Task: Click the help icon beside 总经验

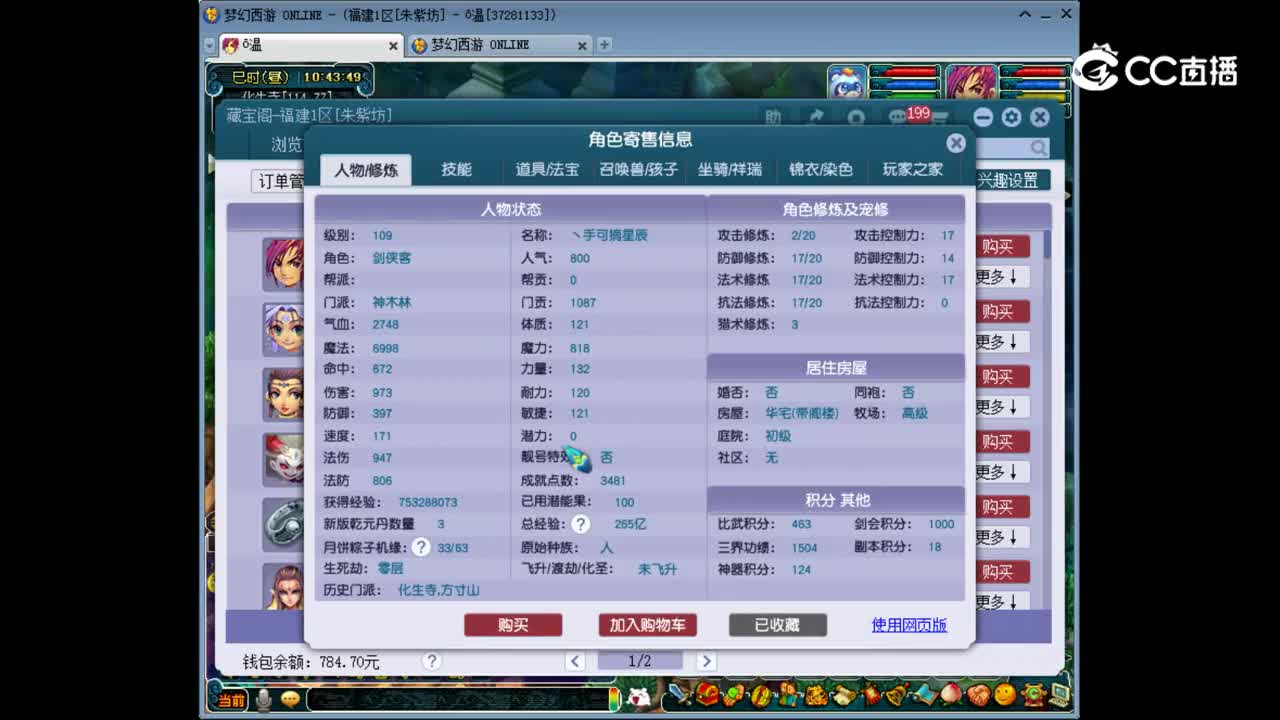Action: pos(581,524)
